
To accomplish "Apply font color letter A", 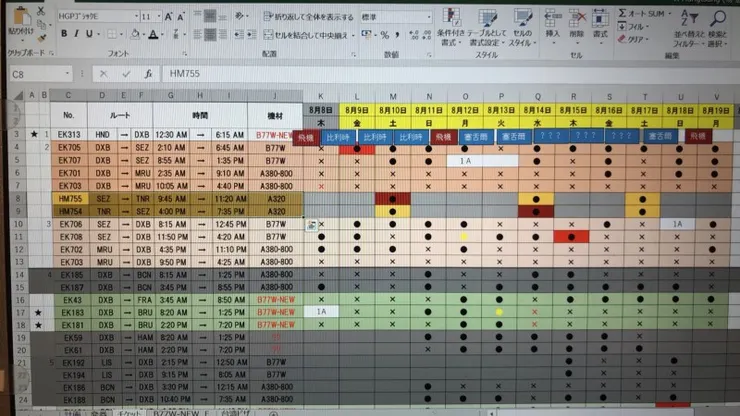I will (x=153, y=34).
